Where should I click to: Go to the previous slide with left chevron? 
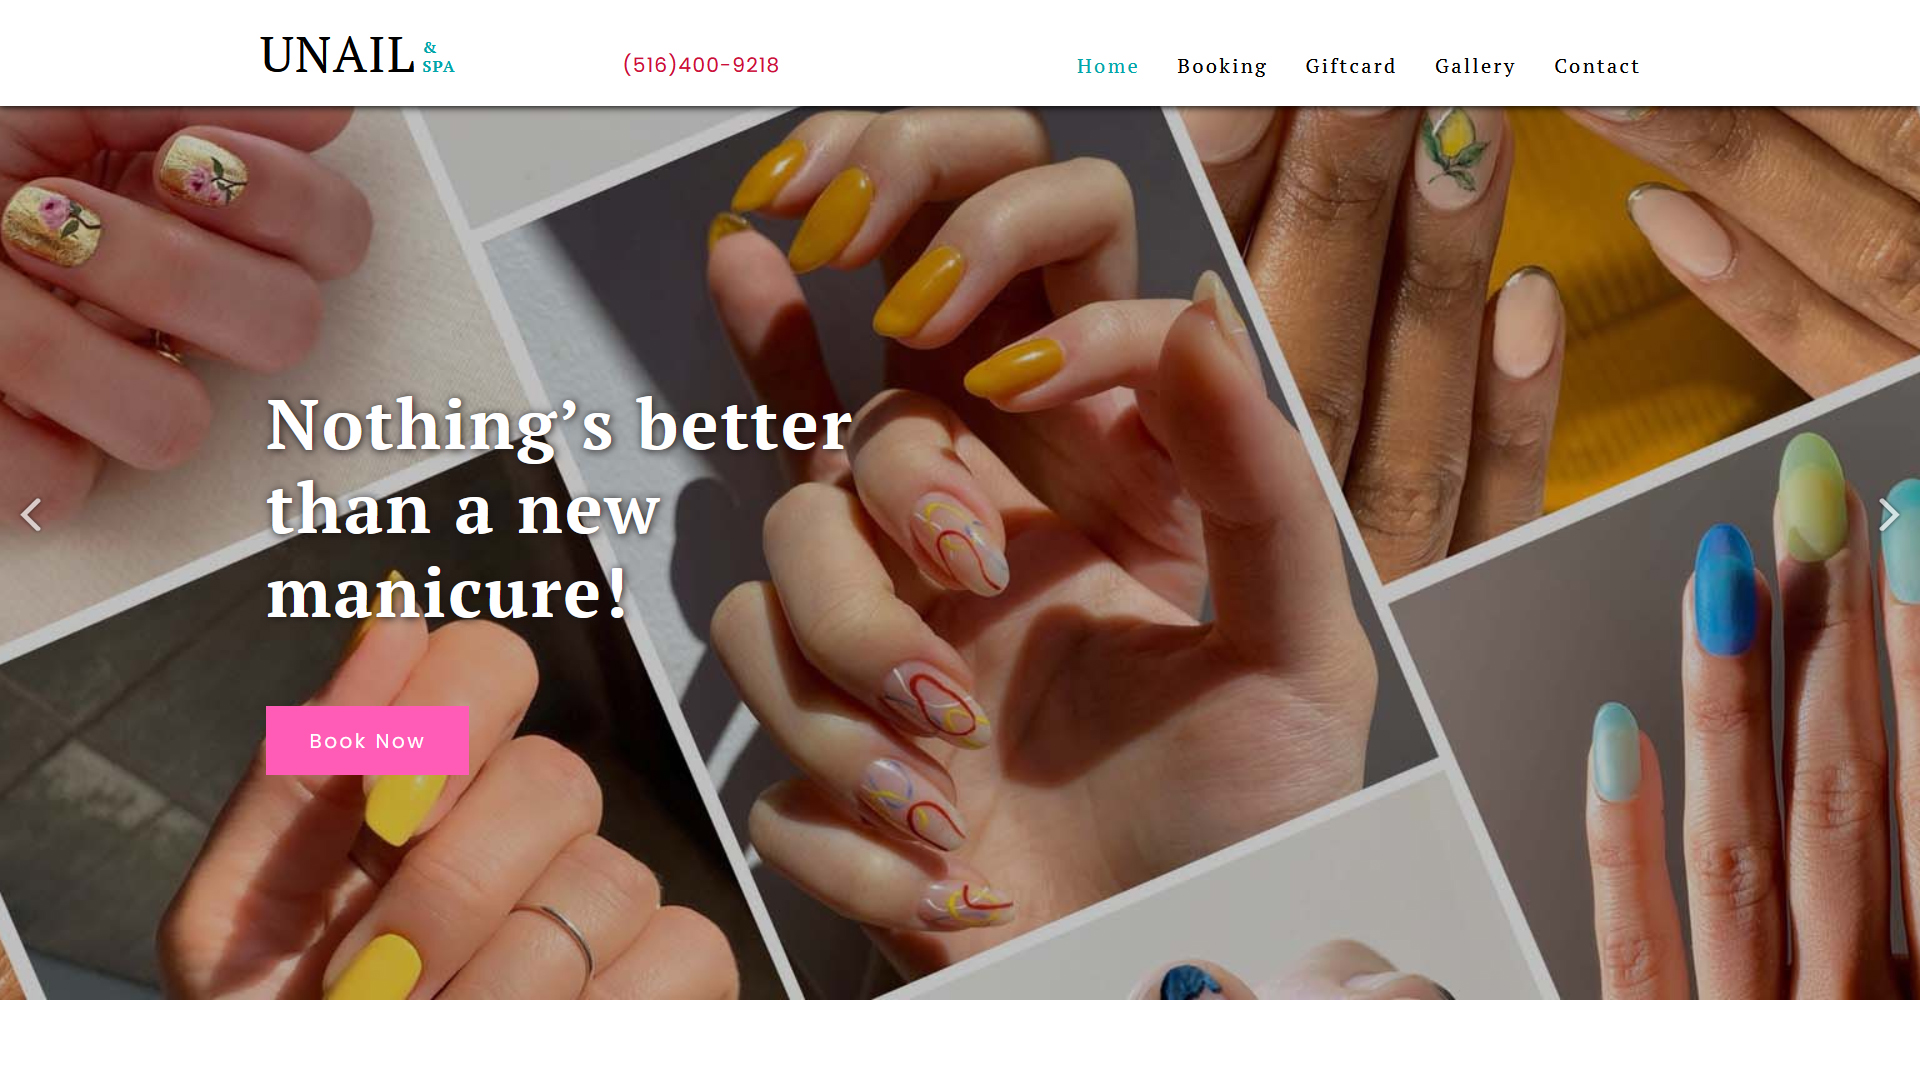pos(31,515)
